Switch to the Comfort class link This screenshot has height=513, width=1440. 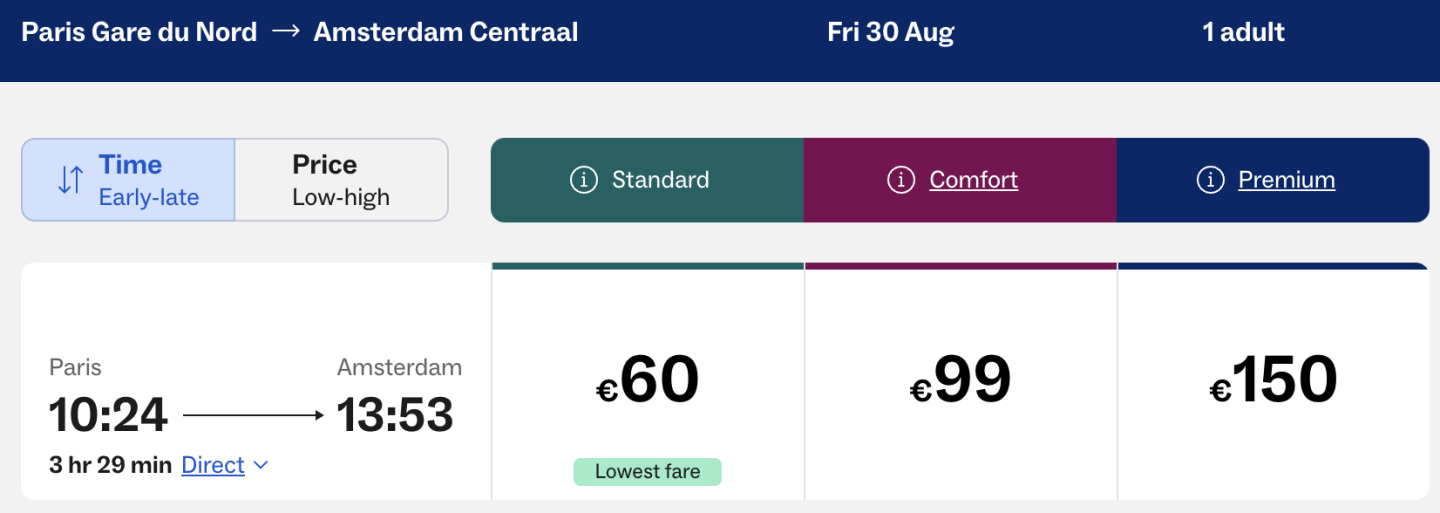pos(973,180)
